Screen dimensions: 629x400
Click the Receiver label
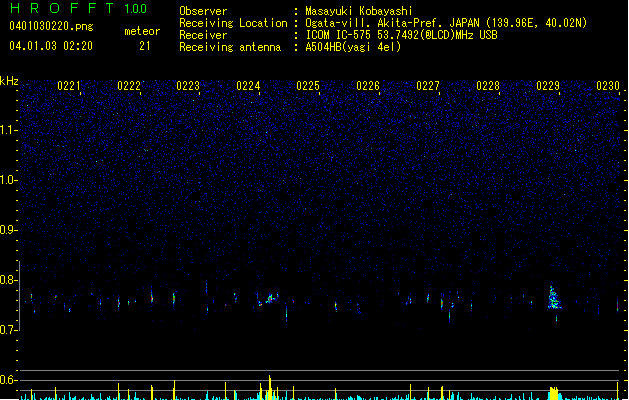(203, 35)
